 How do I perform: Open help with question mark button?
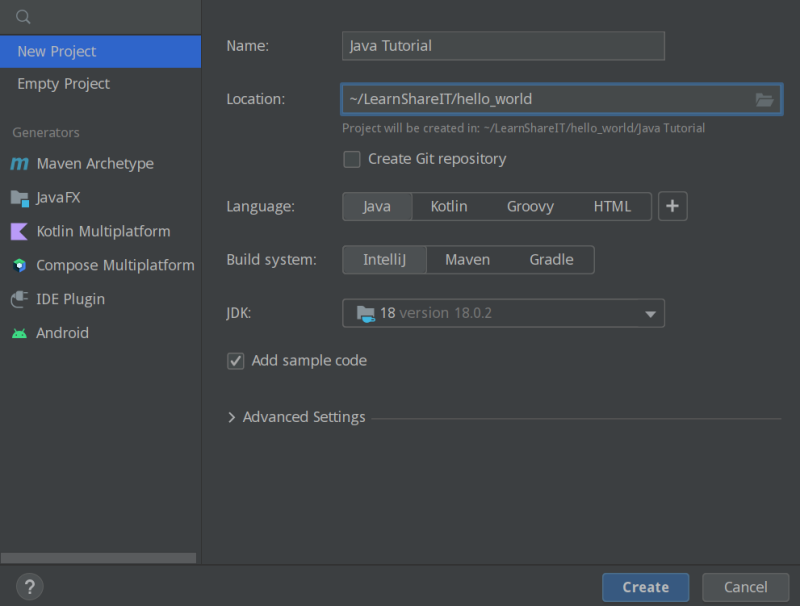pyautogui.click(x=30, y=587)
